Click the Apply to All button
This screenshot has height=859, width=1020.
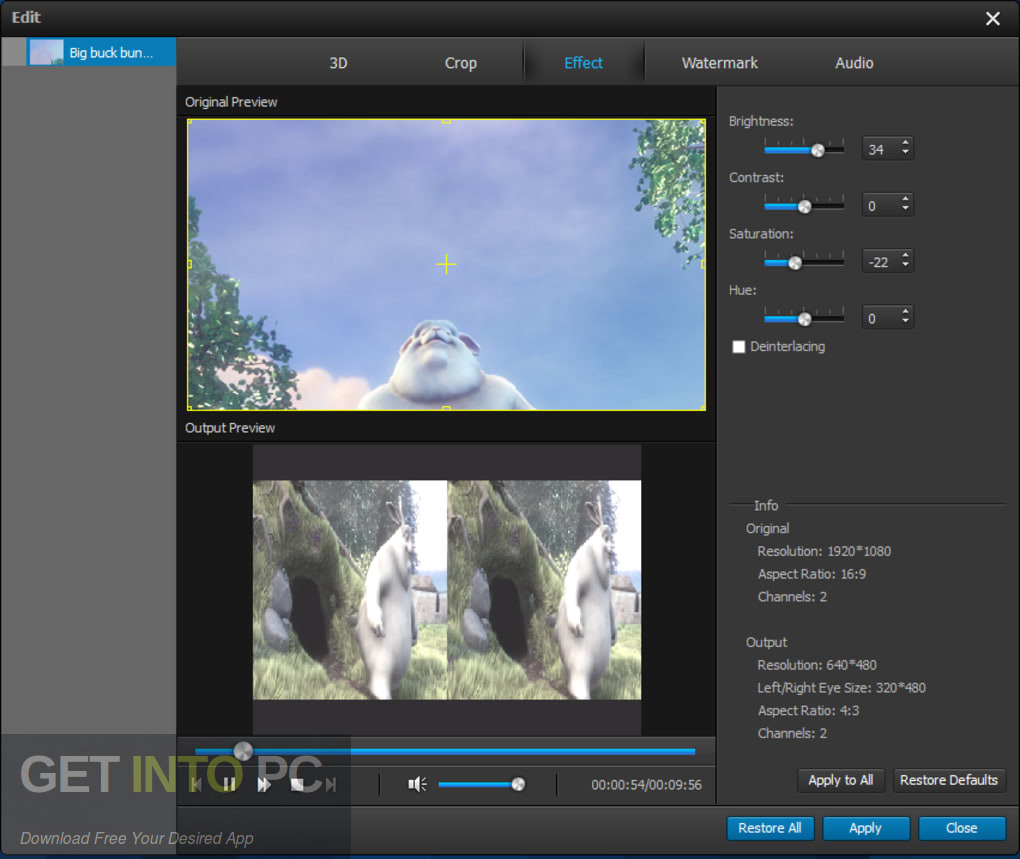click(x=840, y=780)
